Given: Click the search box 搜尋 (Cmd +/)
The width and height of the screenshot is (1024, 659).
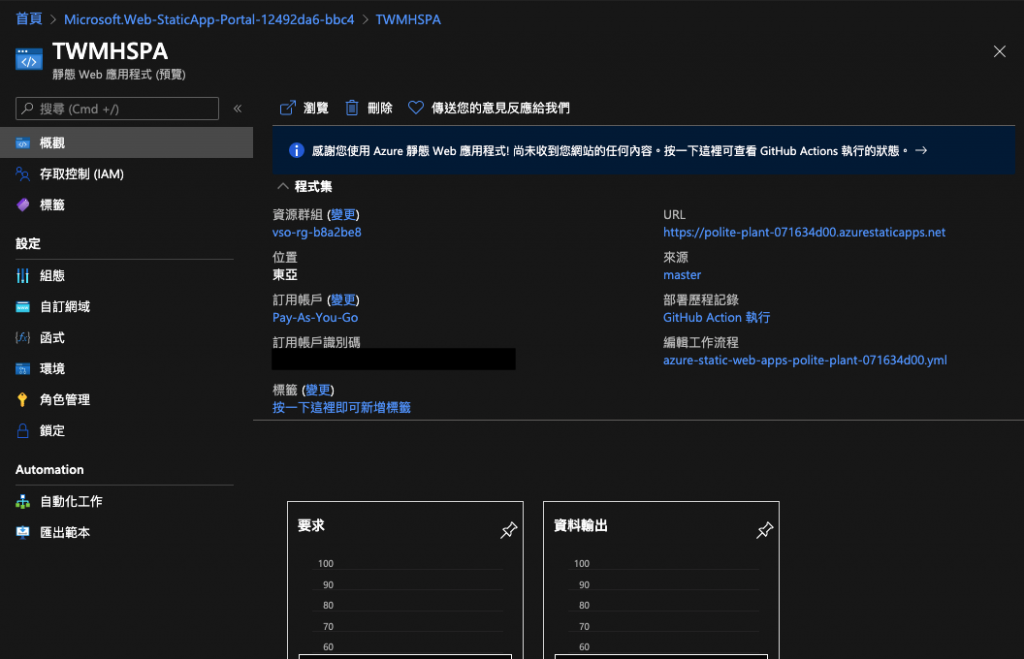Looking at the screenshot, I should pos(117,108).
